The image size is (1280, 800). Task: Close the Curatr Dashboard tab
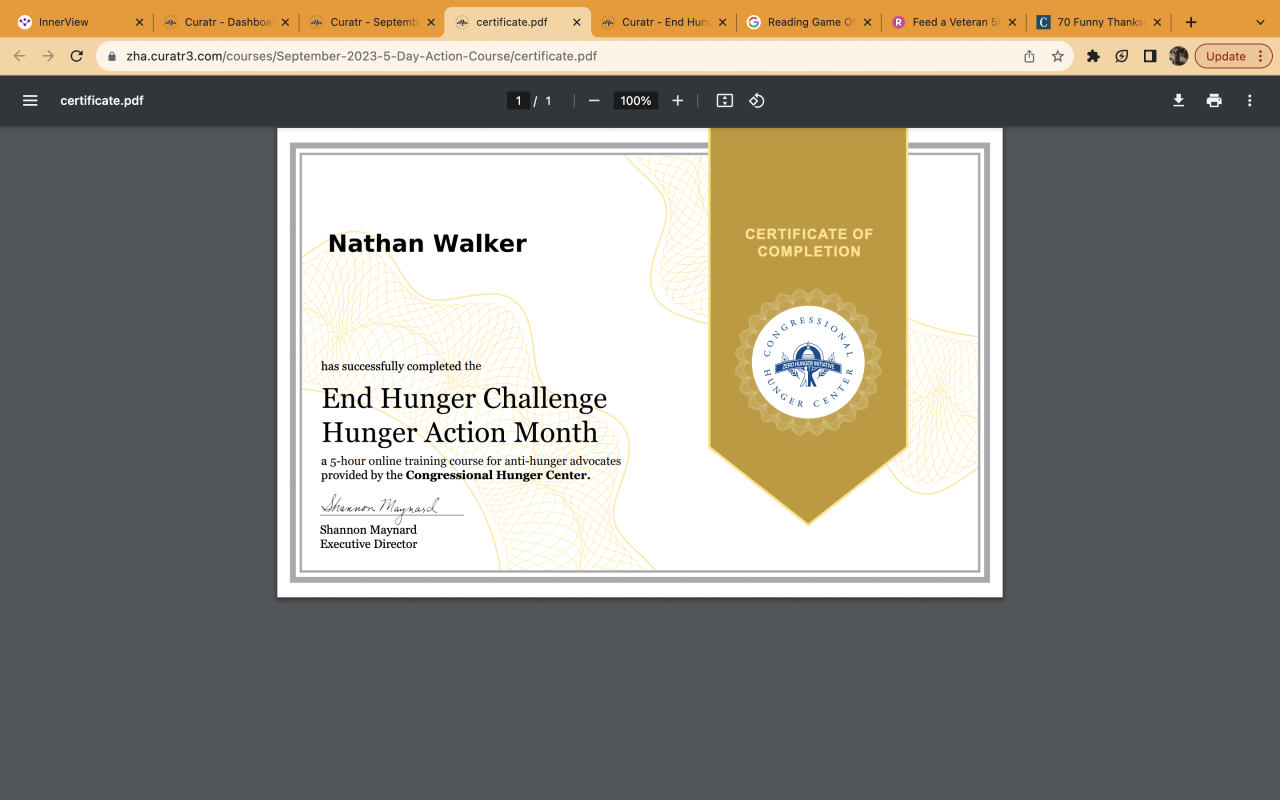285,22
